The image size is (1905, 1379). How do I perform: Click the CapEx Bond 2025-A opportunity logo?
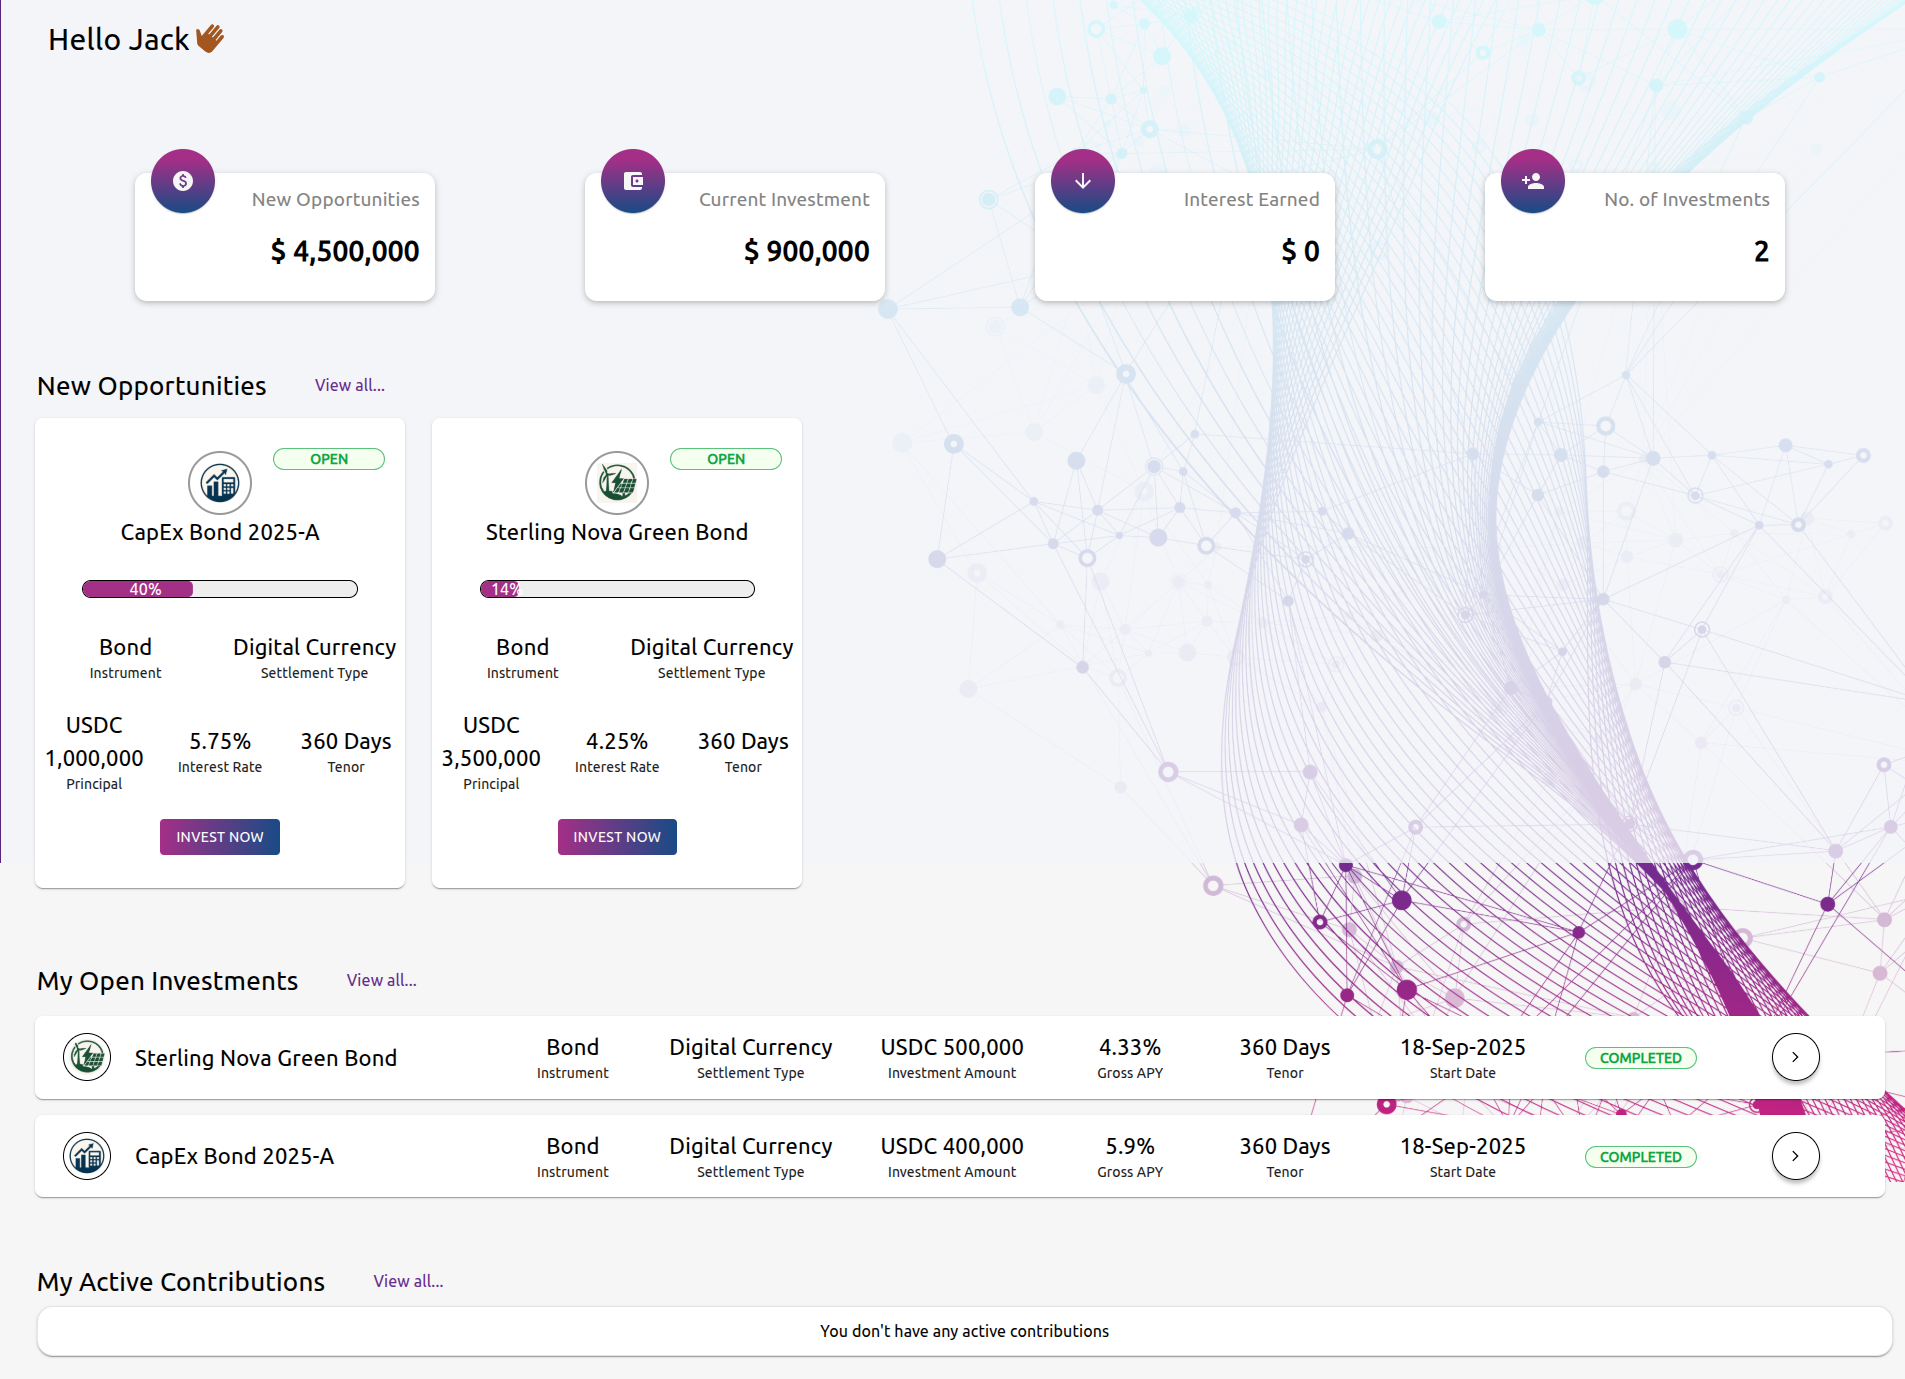[220, 483]
